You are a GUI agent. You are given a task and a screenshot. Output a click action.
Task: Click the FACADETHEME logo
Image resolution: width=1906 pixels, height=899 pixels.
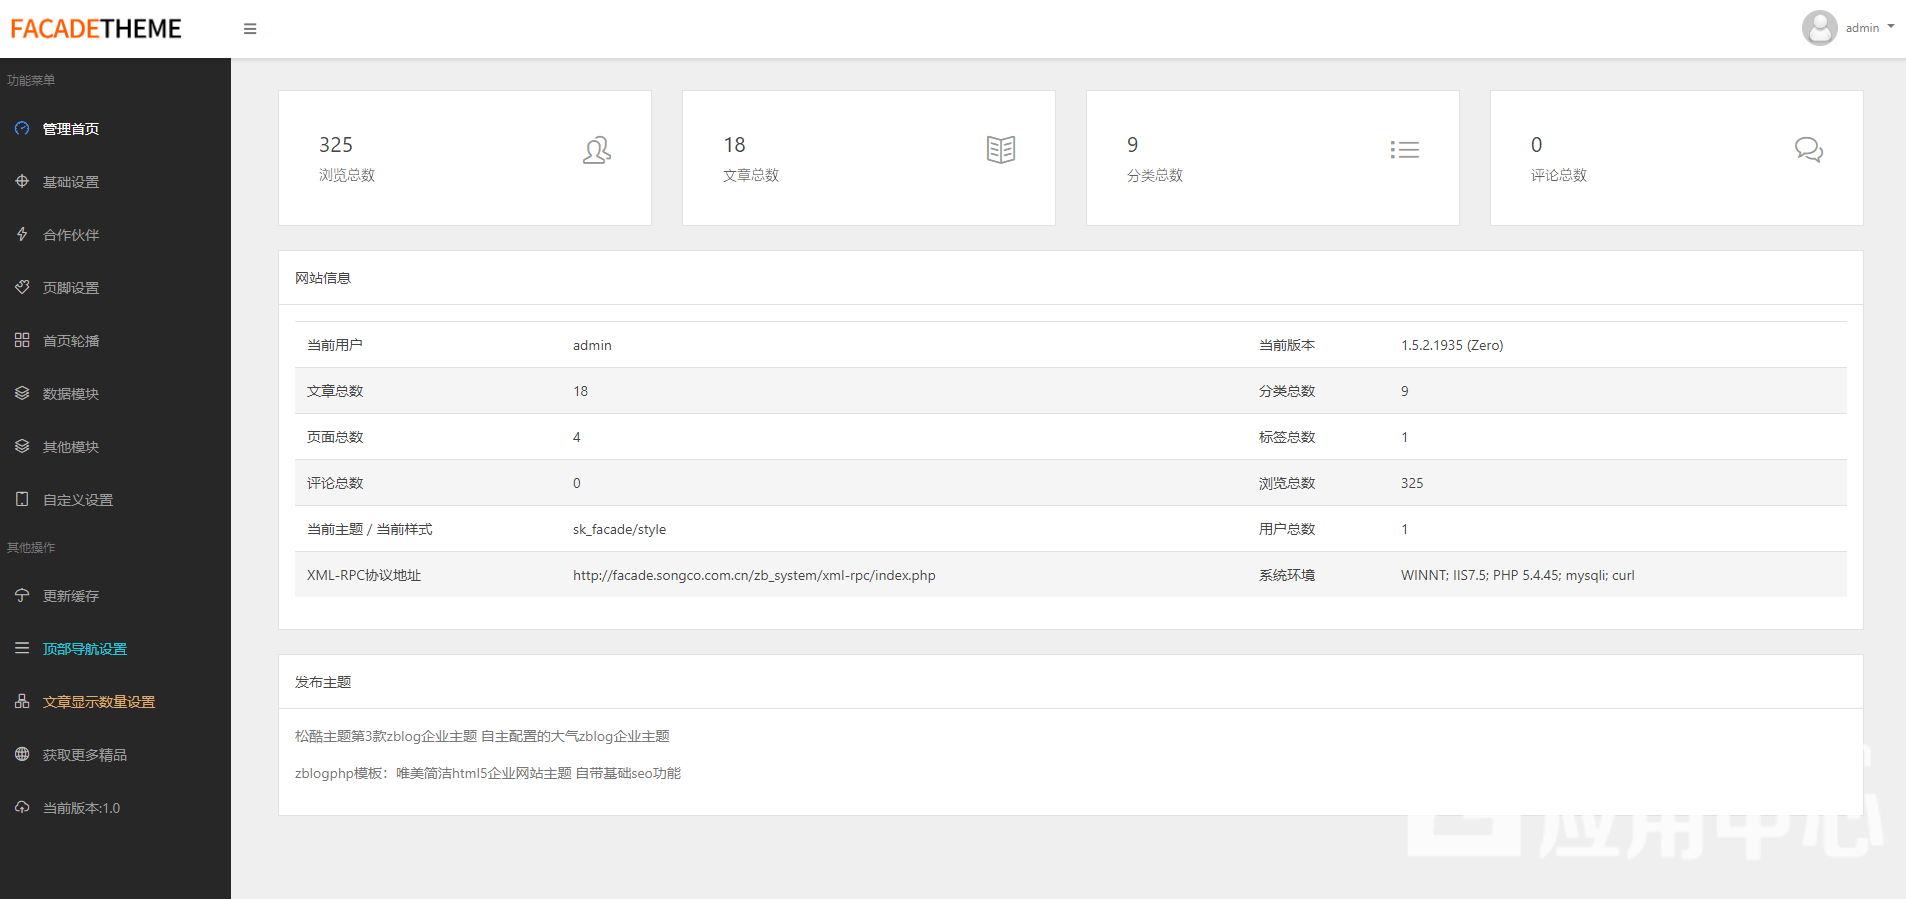click(x=96, y=29)
